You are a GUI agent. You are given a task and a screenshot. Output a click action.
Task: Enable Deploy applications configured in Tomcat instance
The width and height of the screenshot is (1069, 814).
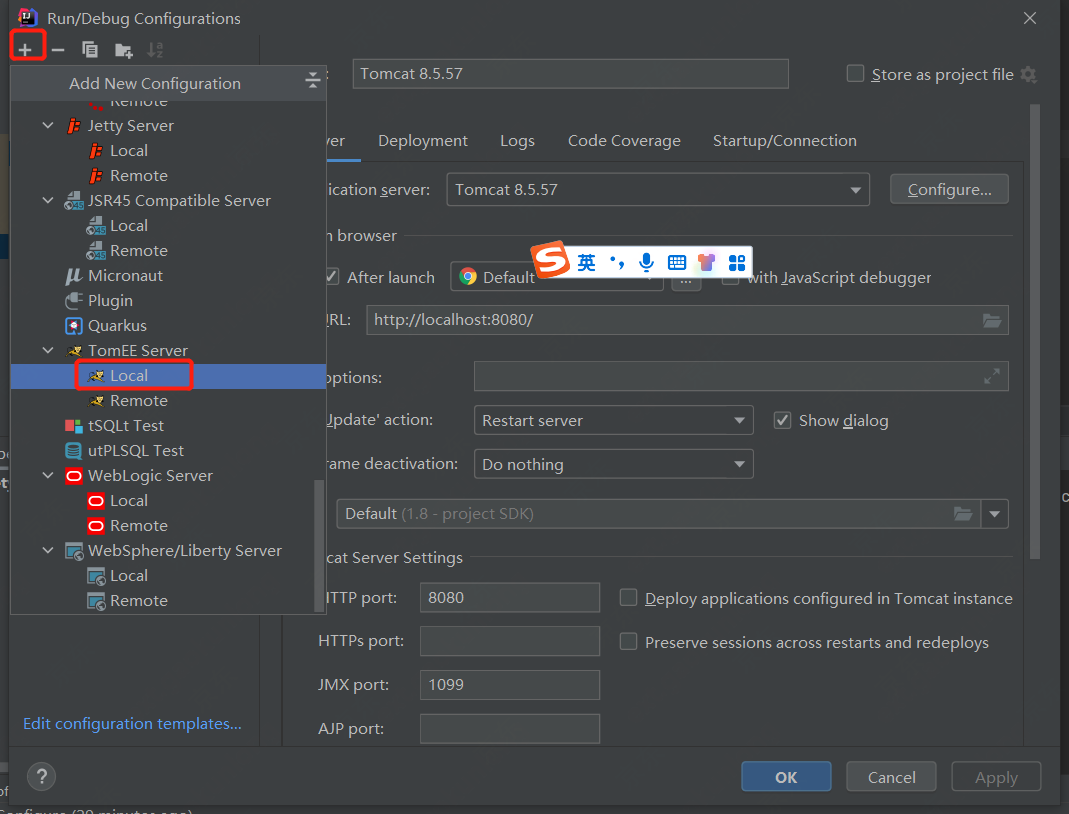point(628,598)
